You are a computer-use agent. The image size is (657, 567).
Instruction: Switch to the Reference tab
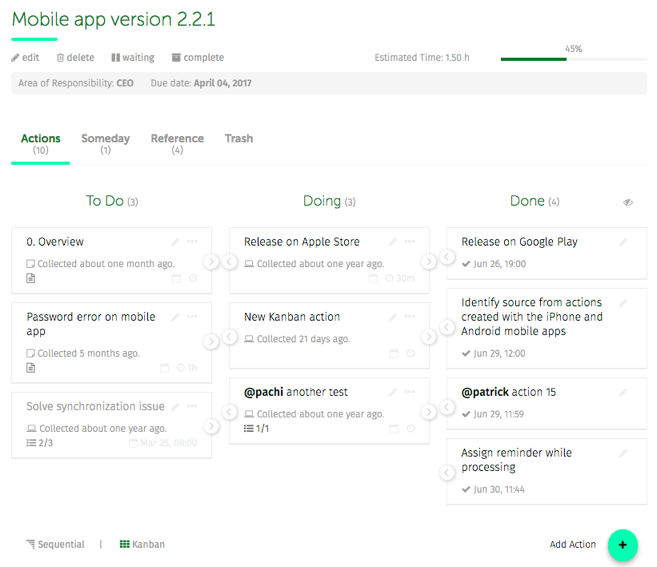tap(177, 143)
